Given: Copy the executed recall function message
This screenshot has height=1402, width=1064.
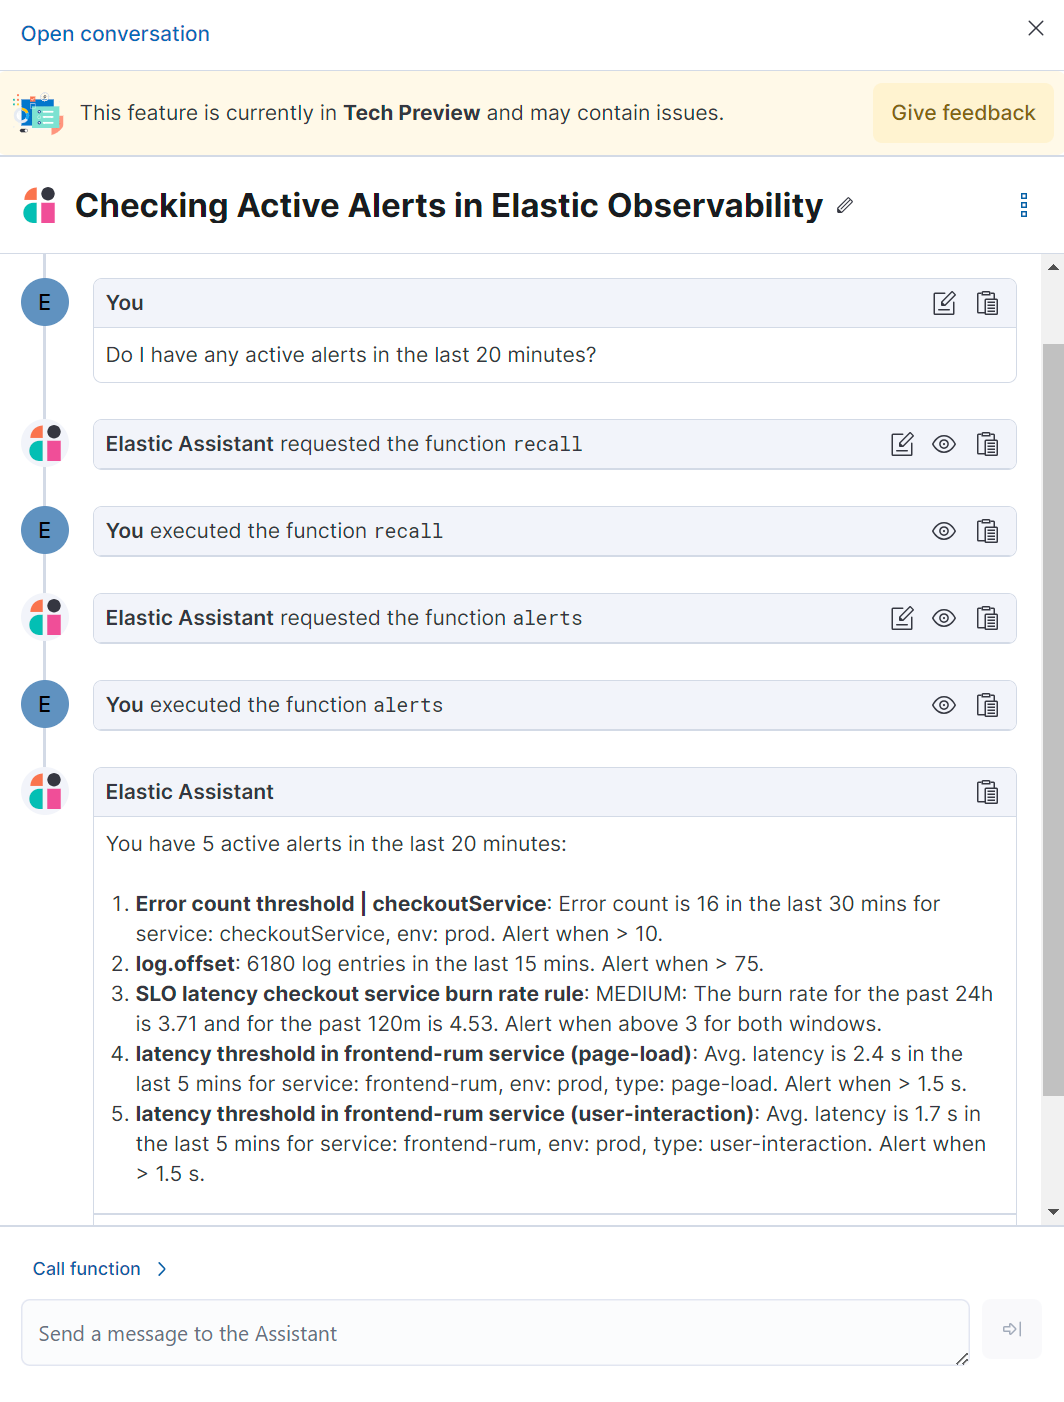Looking at the screenshot, I should 988,531.
